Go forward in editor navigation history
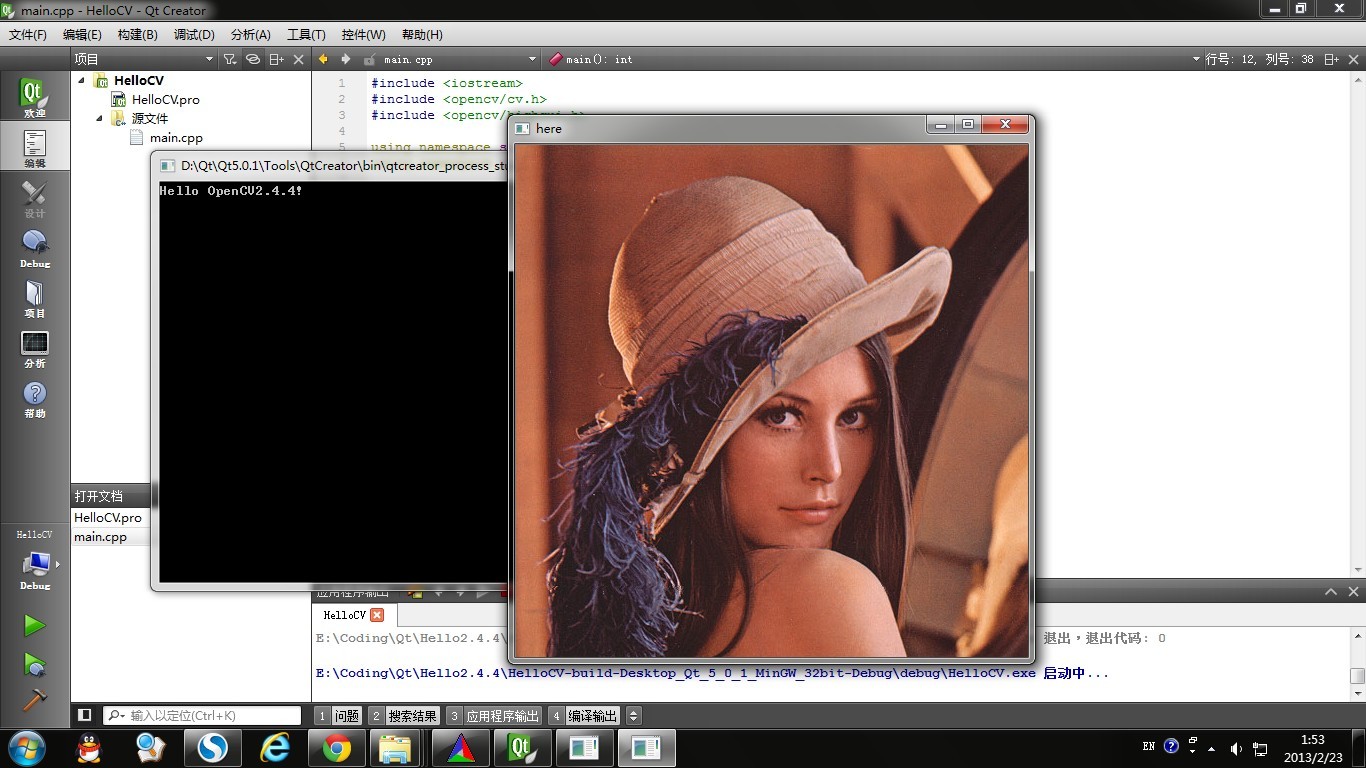Screen dimensions: 1366x768 pyautogui.click(x=346, y=59)
